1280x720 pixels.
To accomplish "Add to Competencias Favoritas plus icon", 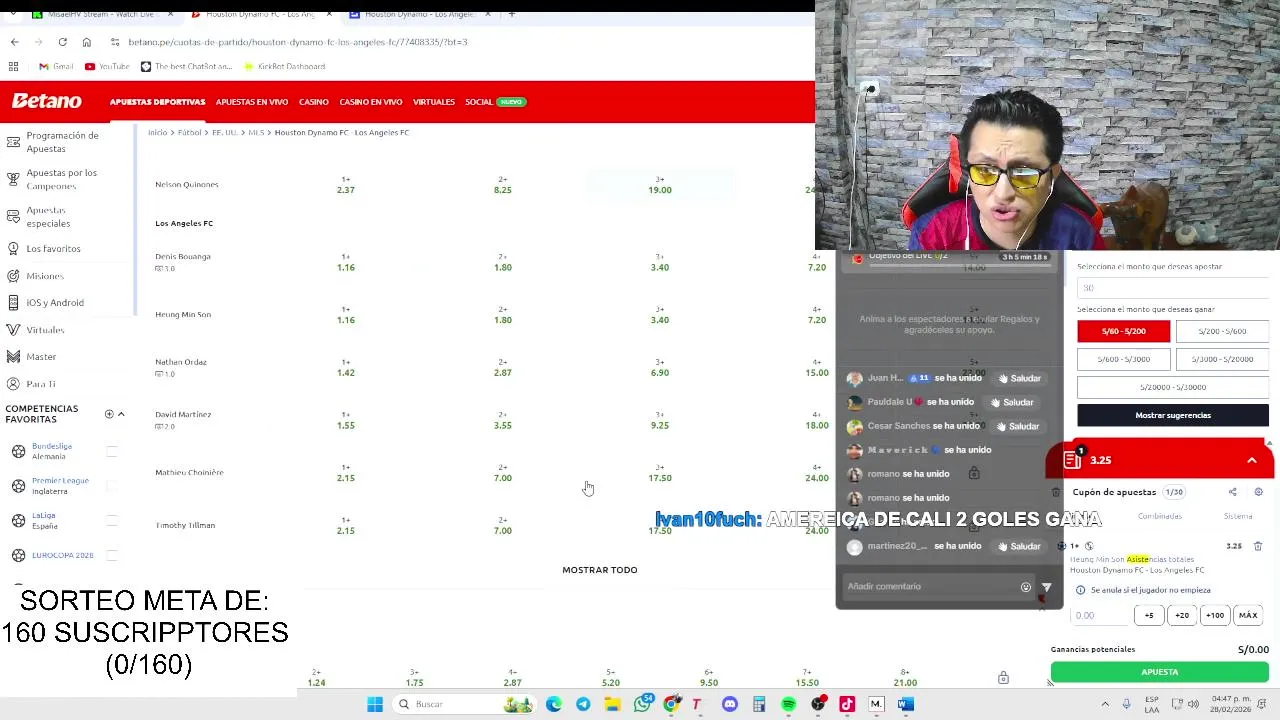I will [109, 414].
